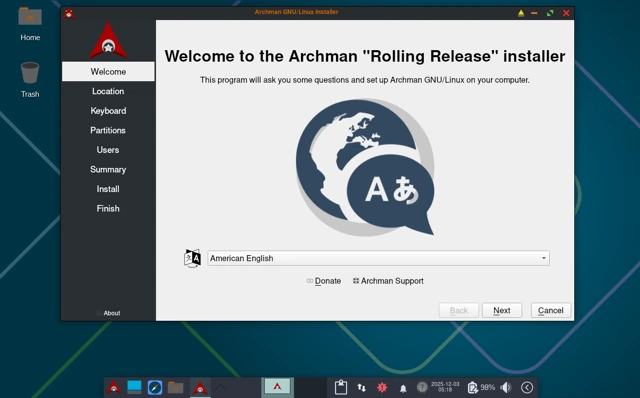640x398 pixels.
Task: Close the installer with the red X
Action: point(566,13)
